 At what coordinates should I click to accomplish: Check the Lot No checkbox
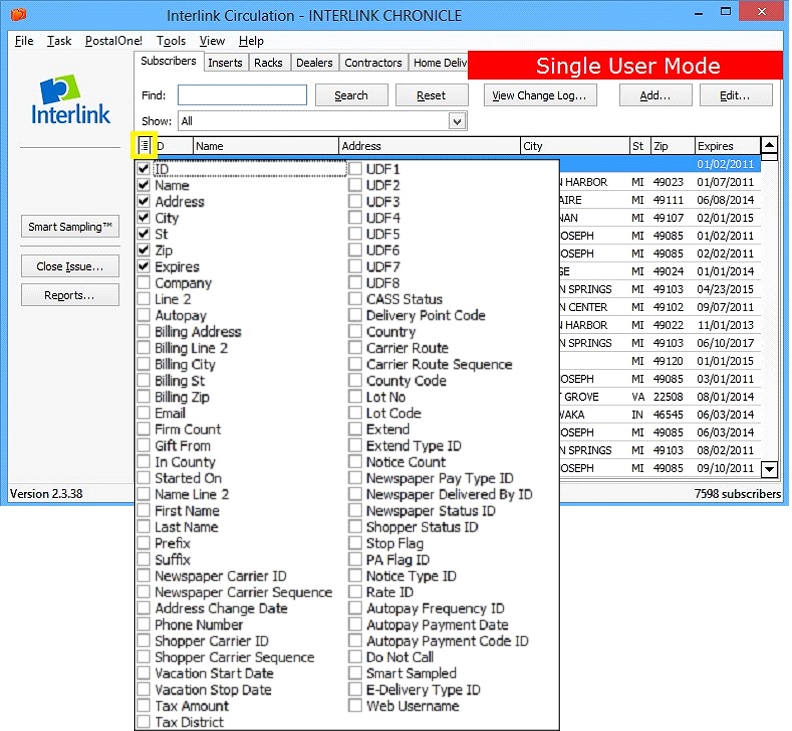pos(355,397)
